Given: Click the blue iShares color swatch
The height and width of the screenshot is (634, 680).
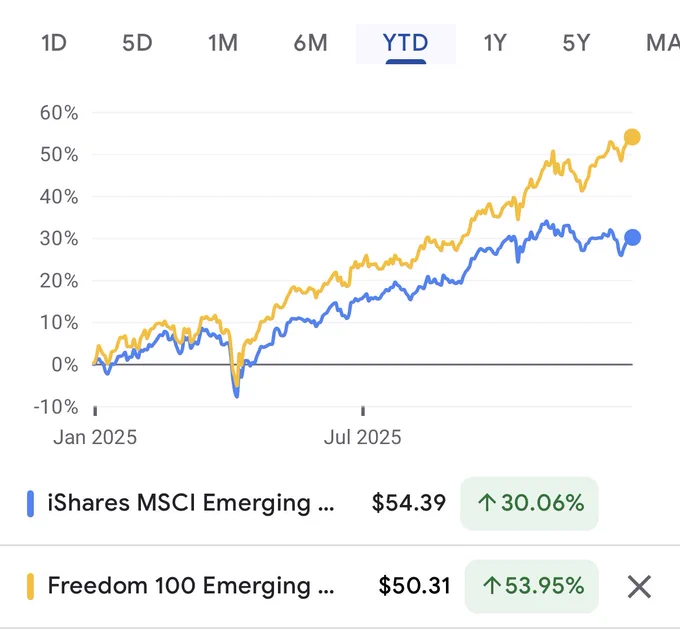Looking at the screenshot, I should point(30,503).
